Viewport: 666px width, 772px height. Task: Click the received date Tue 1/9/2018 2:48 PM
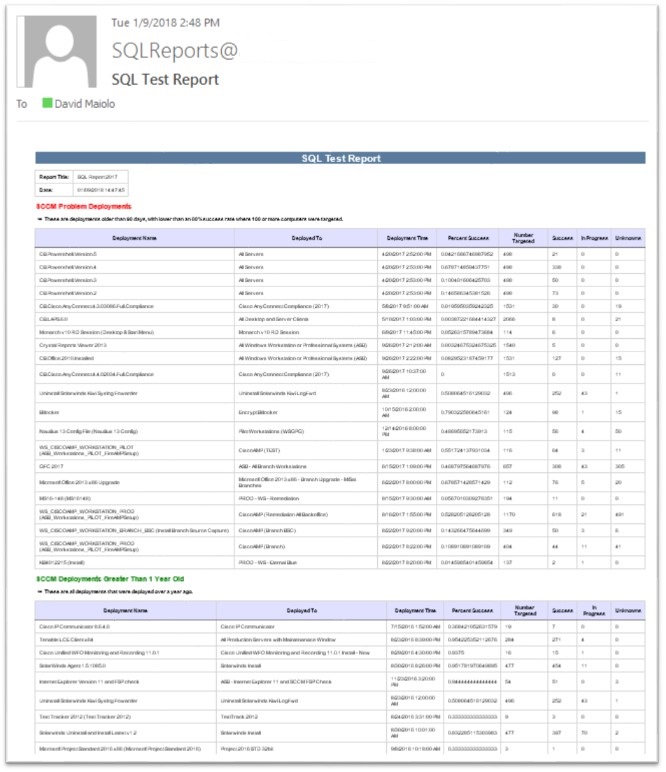165,23
